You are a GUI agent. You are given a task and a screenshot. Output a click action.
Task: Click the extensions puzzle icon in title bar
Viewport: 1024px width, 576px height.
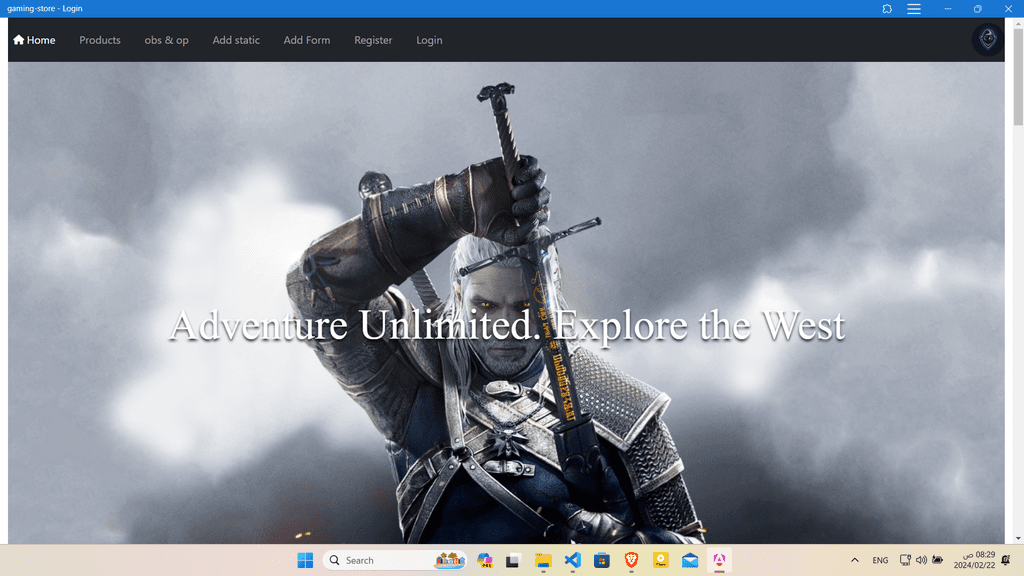887,8
